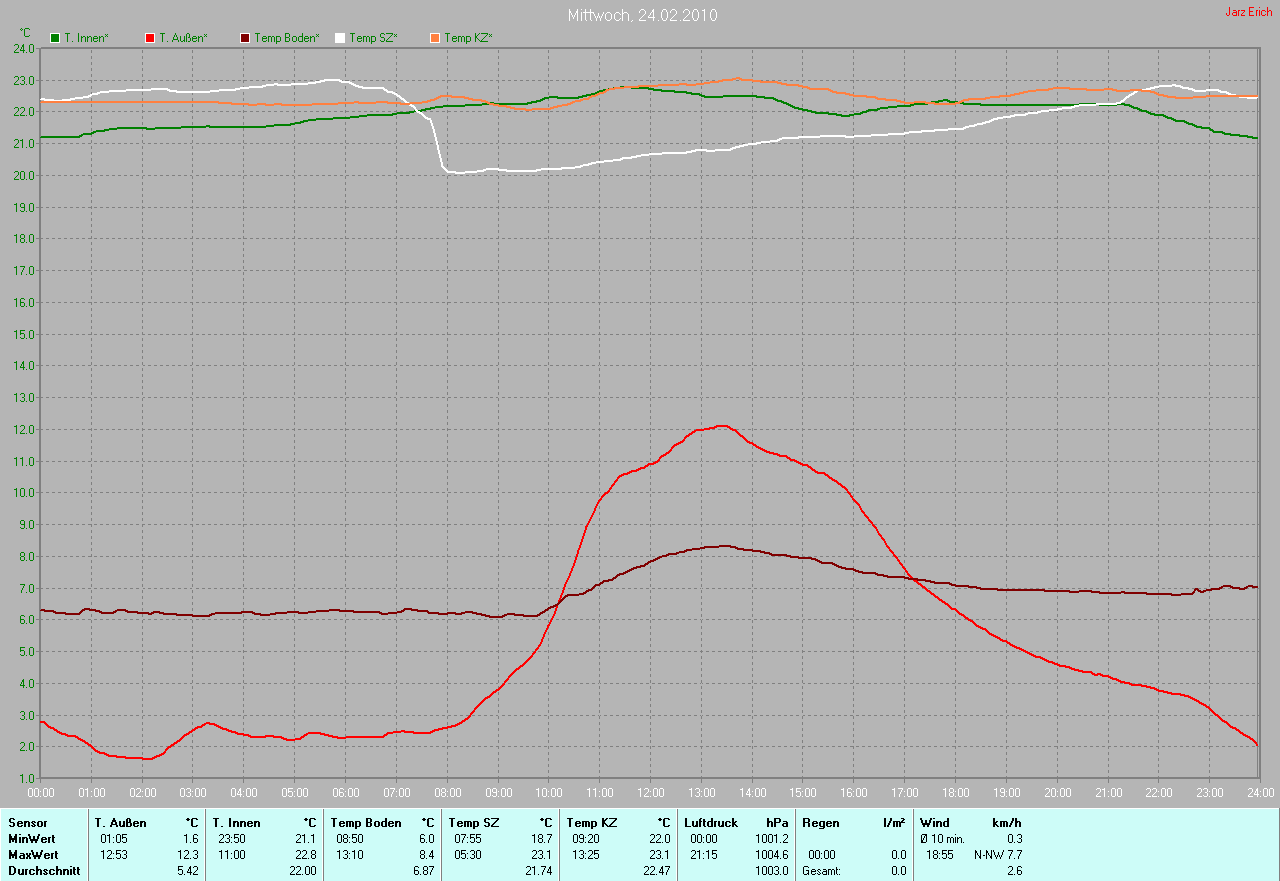Click the Luftdruck maximum value 1004.6
This screenshot has width=1280, height=881.
click(771, 855)
